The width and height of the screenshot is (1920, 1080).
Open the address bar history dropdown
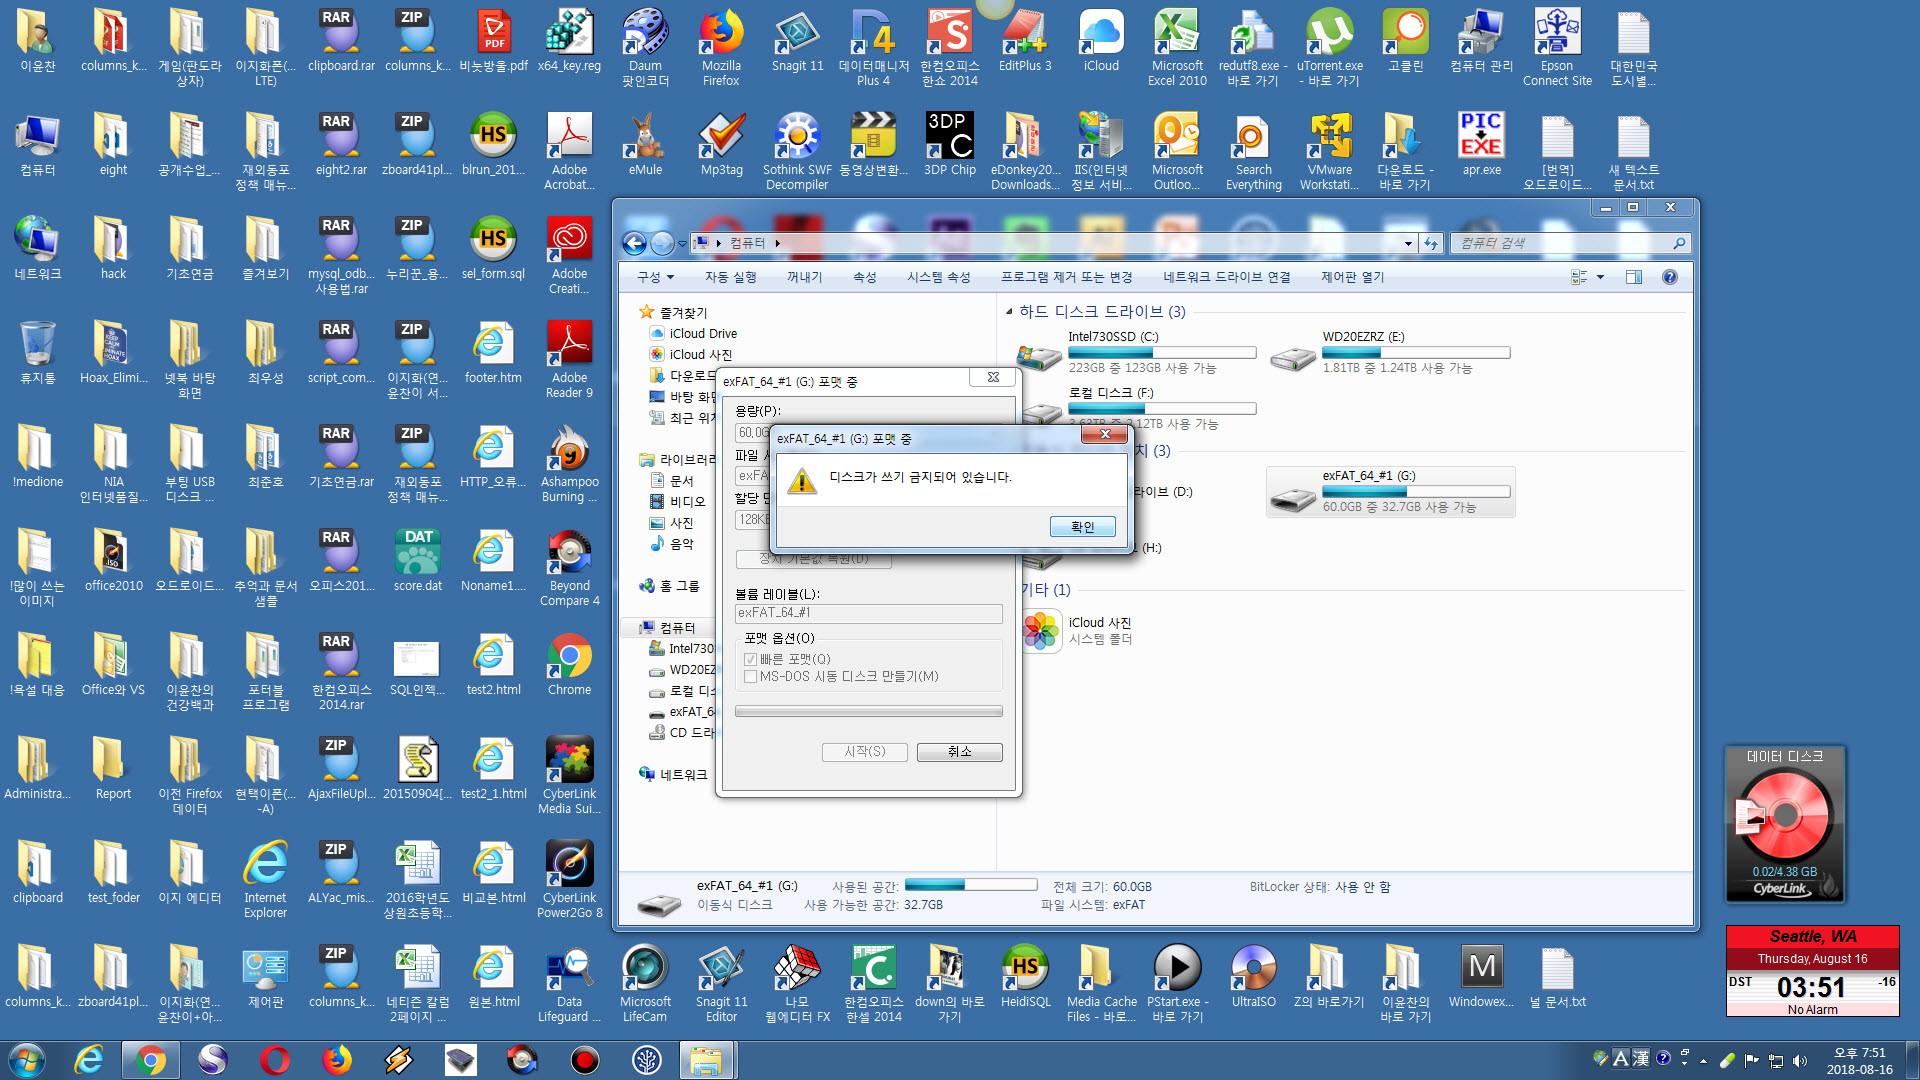(x=1408, y=243)
